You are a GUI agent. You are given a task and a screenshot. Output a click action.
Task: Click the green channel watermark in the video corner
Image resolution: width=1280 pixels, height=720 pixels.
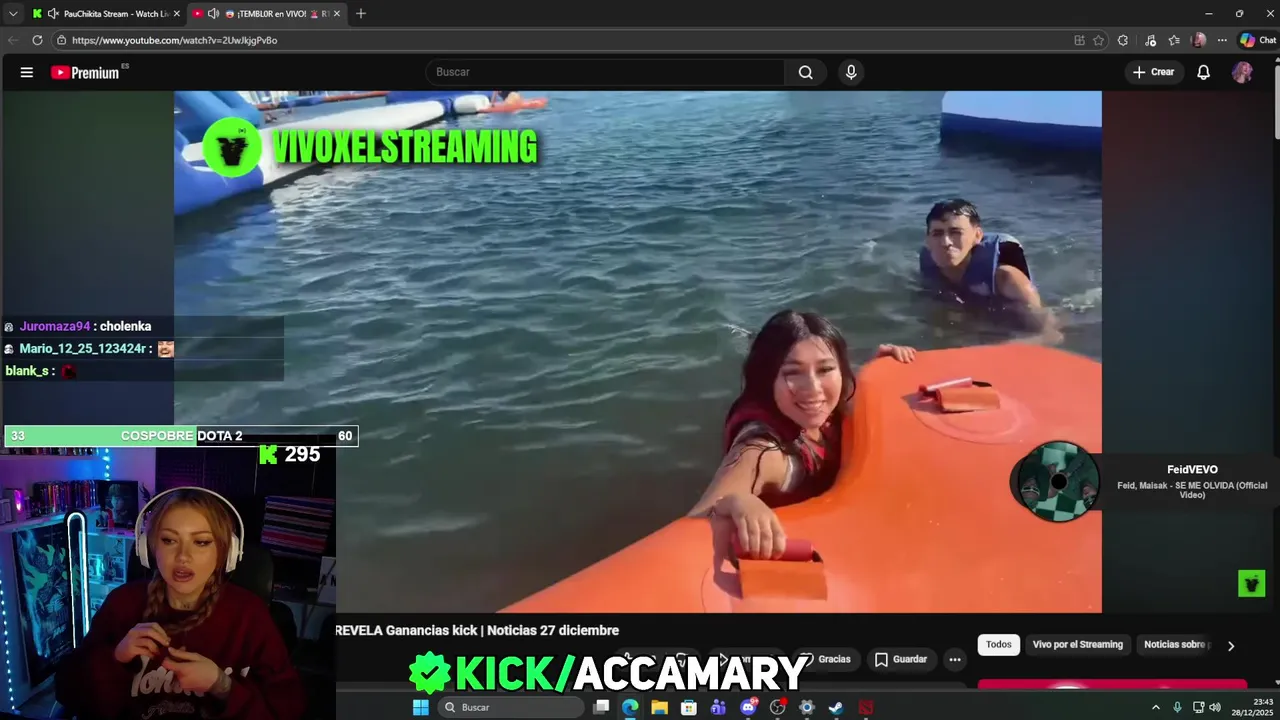(1252, 582)
